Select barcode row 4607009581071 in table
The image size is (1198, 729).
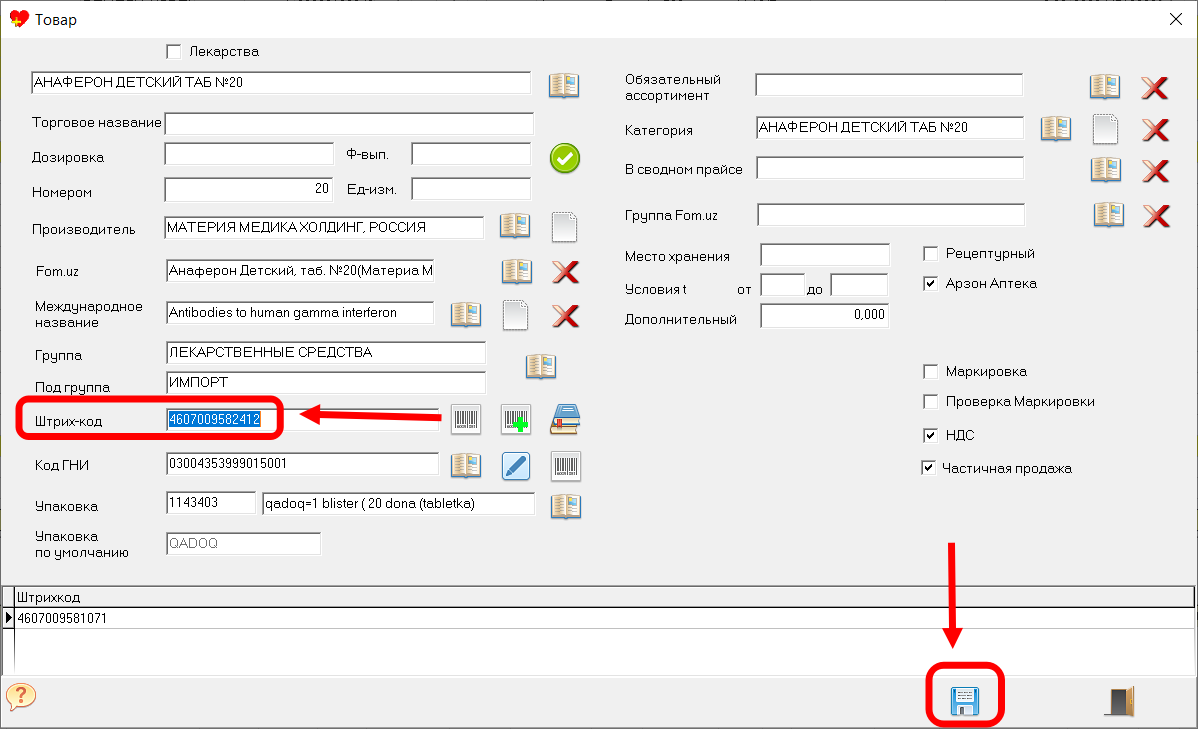[x=604, y=618]
